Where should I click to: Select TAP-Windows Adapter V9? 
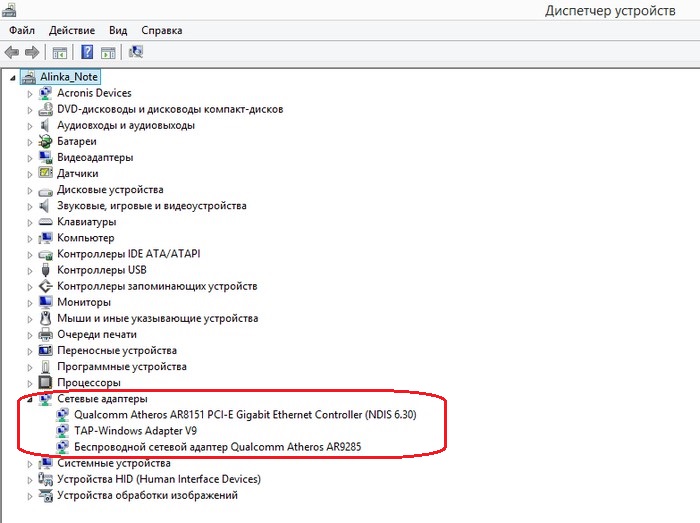point(135,431)
